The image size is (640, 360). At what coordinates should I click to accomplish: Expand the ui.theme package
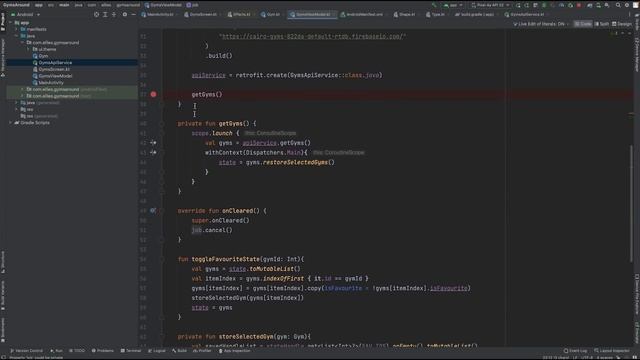point(29,49)
